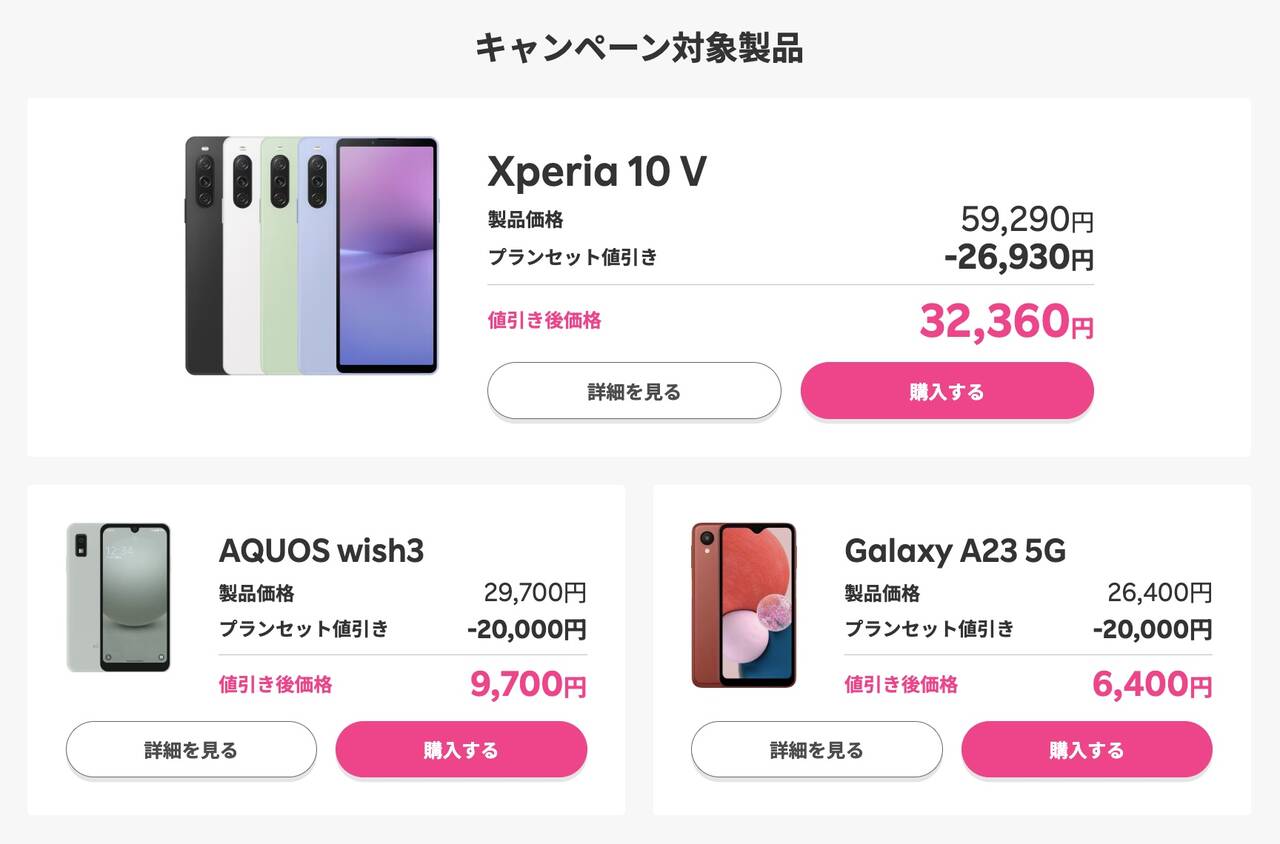Click the Xperia 10 V product title

click(x=597, y=172)
